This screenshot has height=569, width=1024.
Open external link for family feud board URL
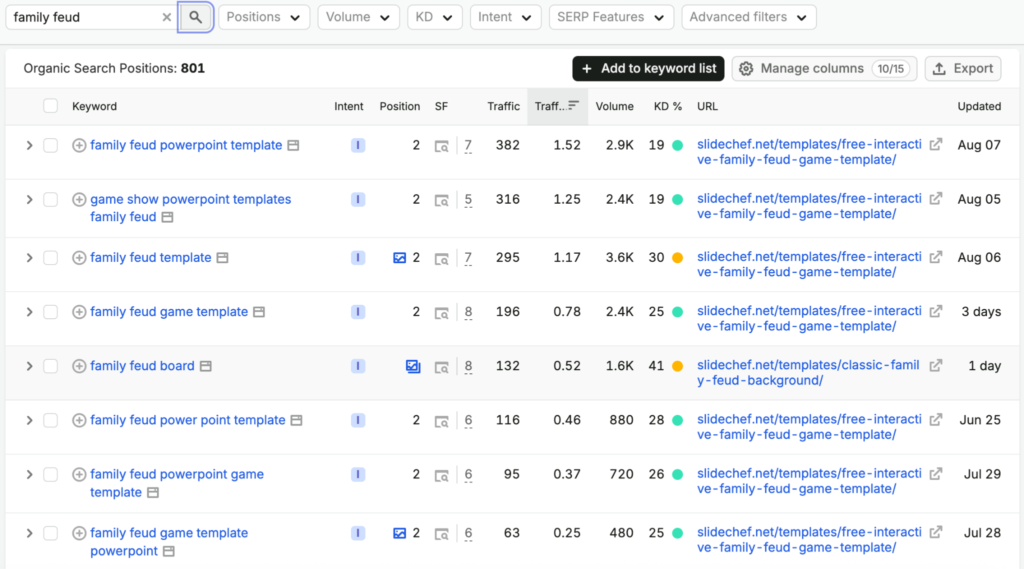point(936,365)
